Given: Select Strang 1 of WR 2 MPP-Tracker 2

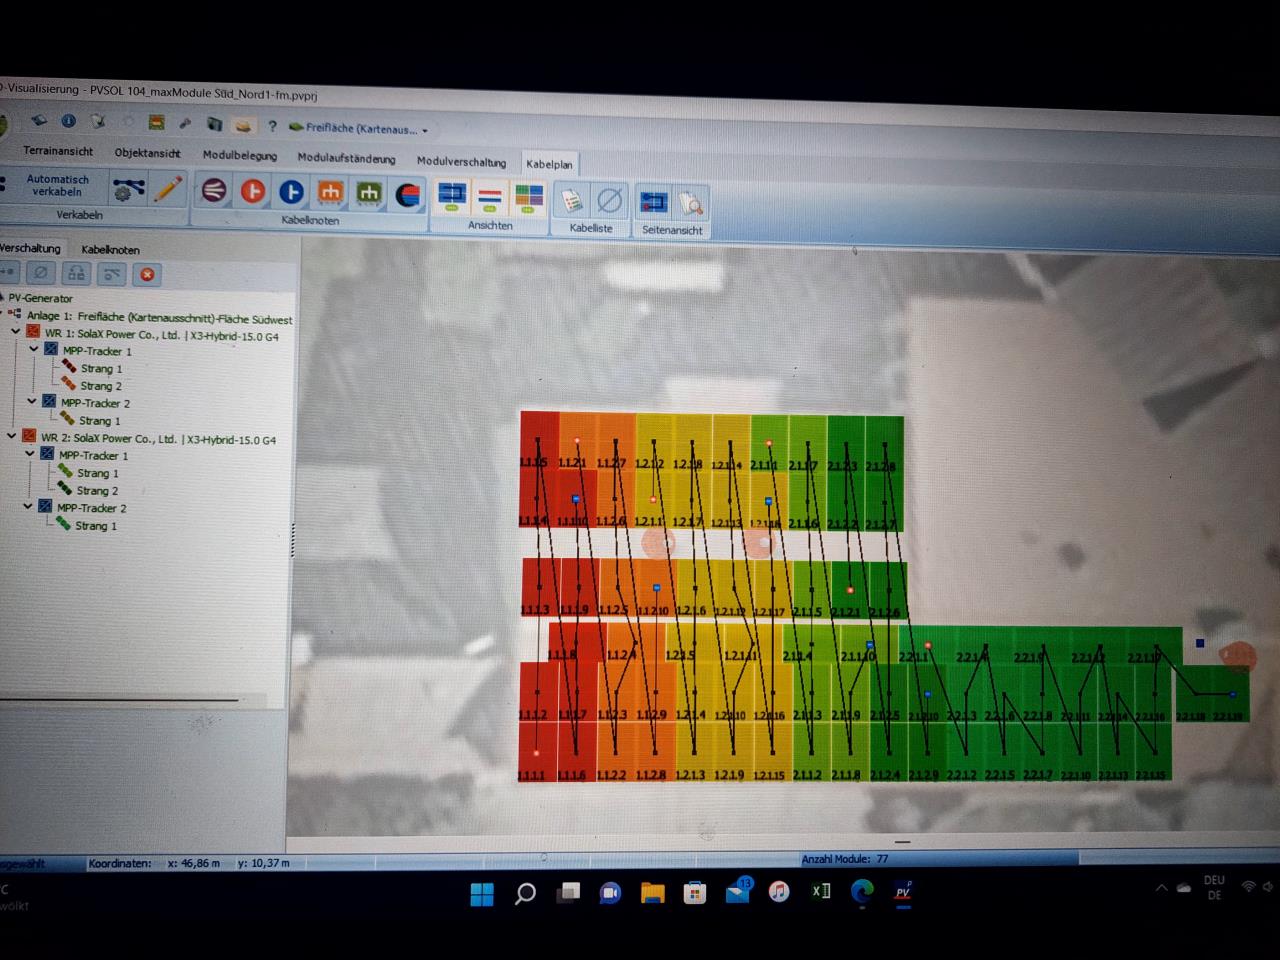Looking at the screenshot, I should point(95,526).
